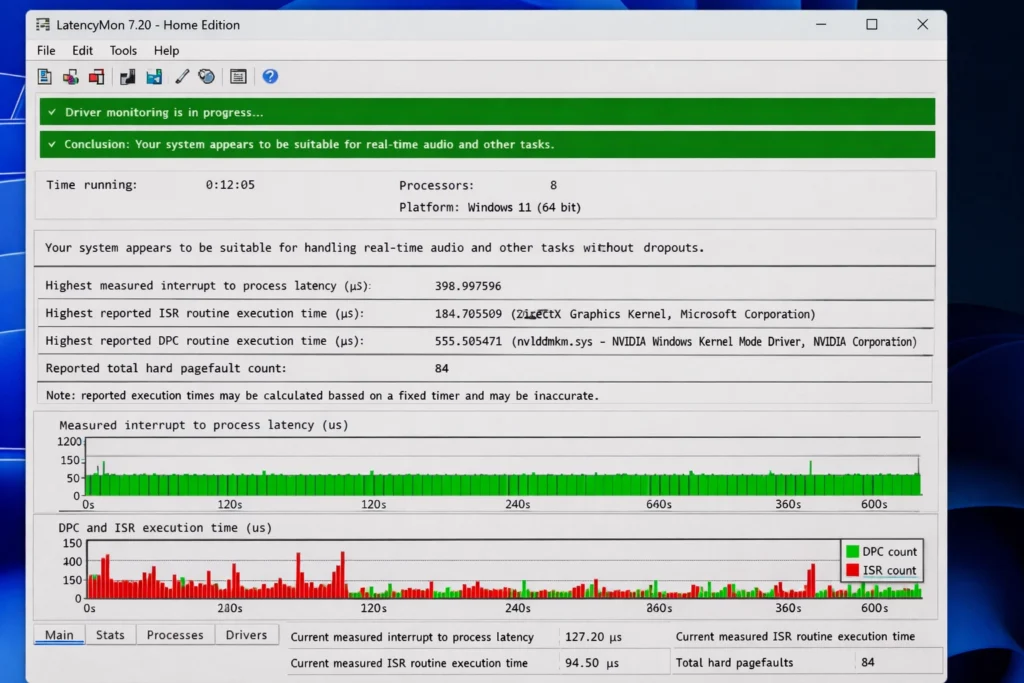
Task: Click the blue document icon in the toolbar
Action: pyautogui.click(x=44, y=77)
